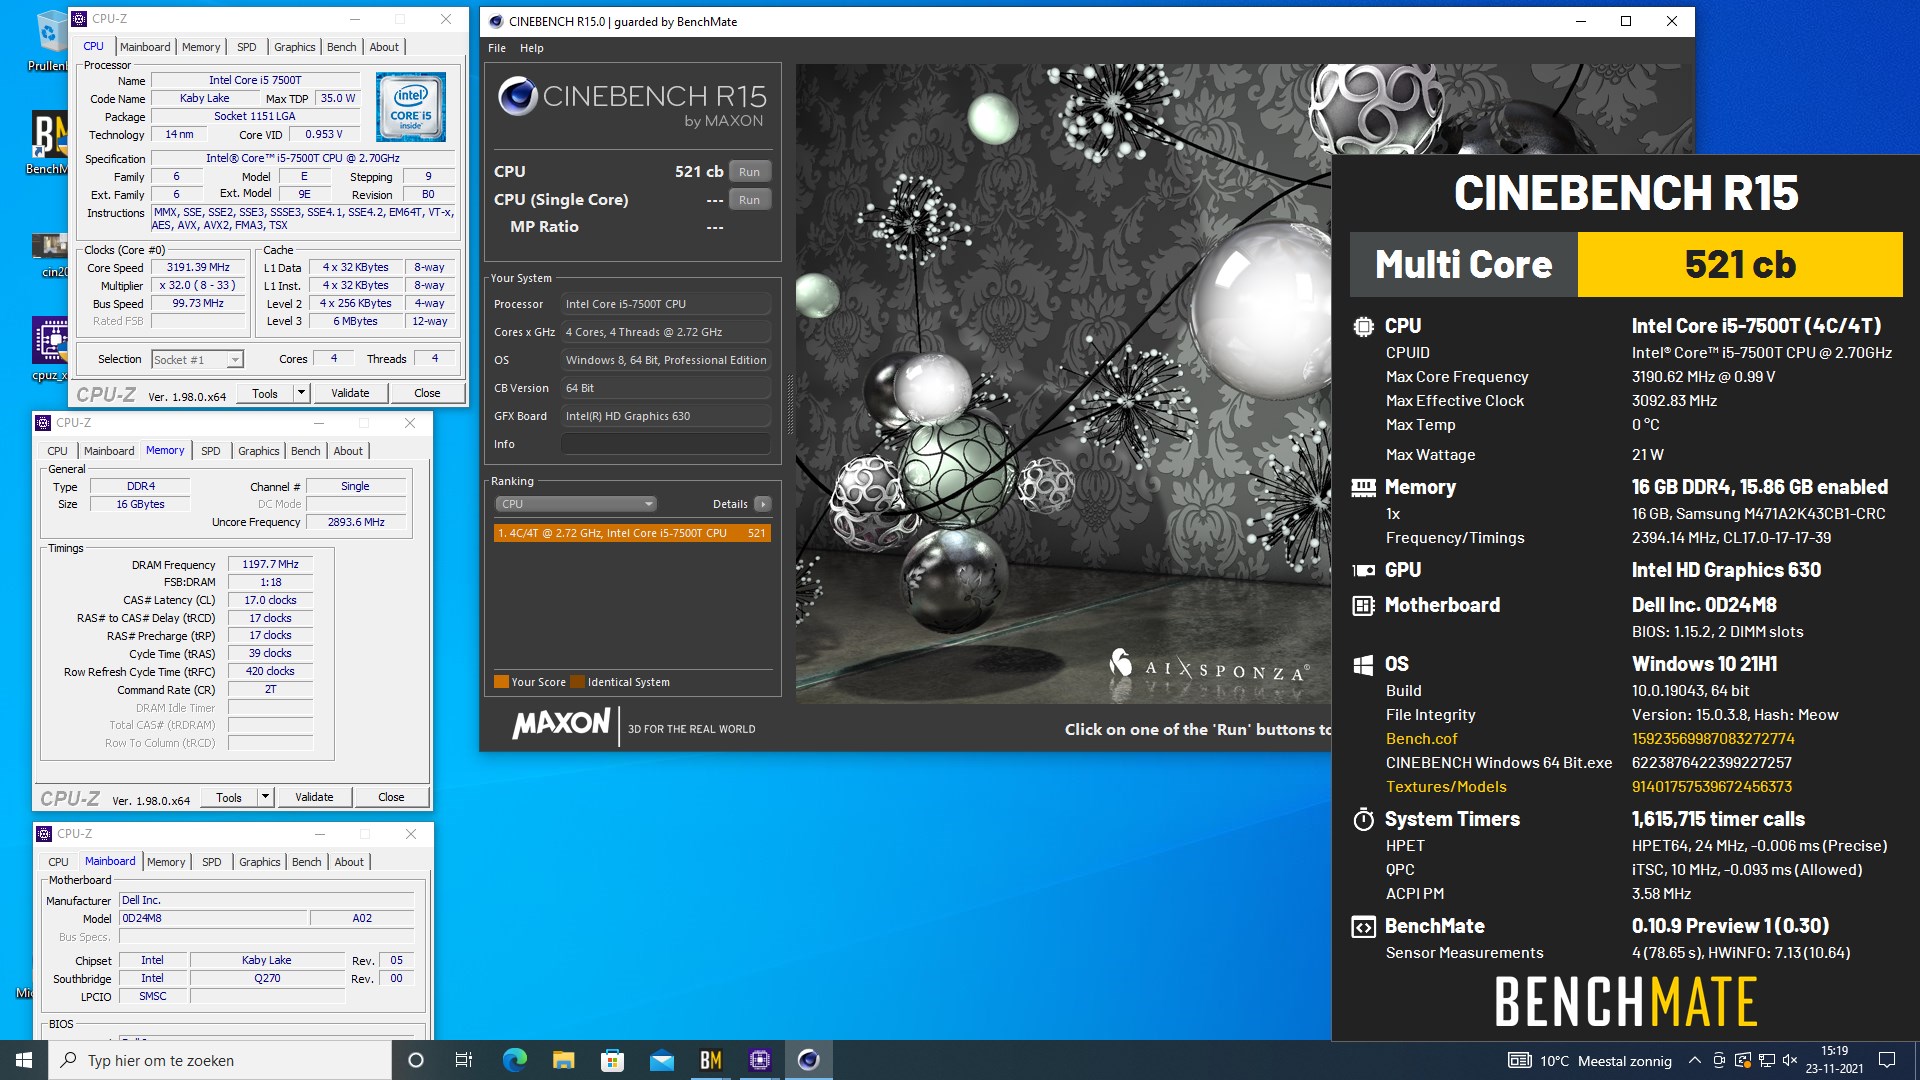This screenshot has width=1920, height=1080.
Task: Click Close button in the top CPU-Z window
Action: point(427,393)
